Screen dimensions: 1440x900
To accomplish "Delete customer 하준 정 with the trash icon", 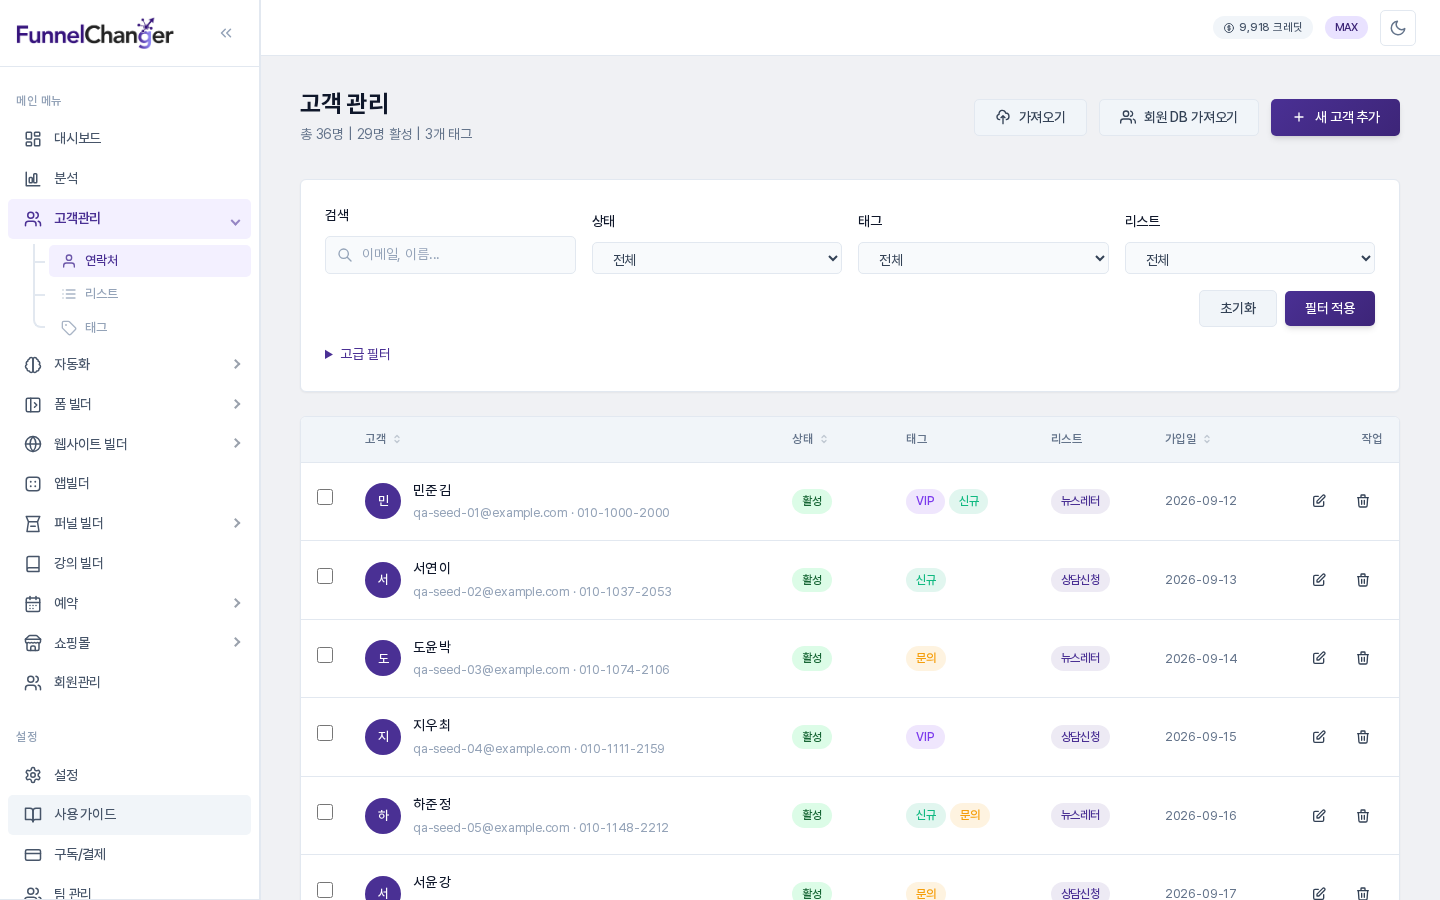I will pos(1363,816).
